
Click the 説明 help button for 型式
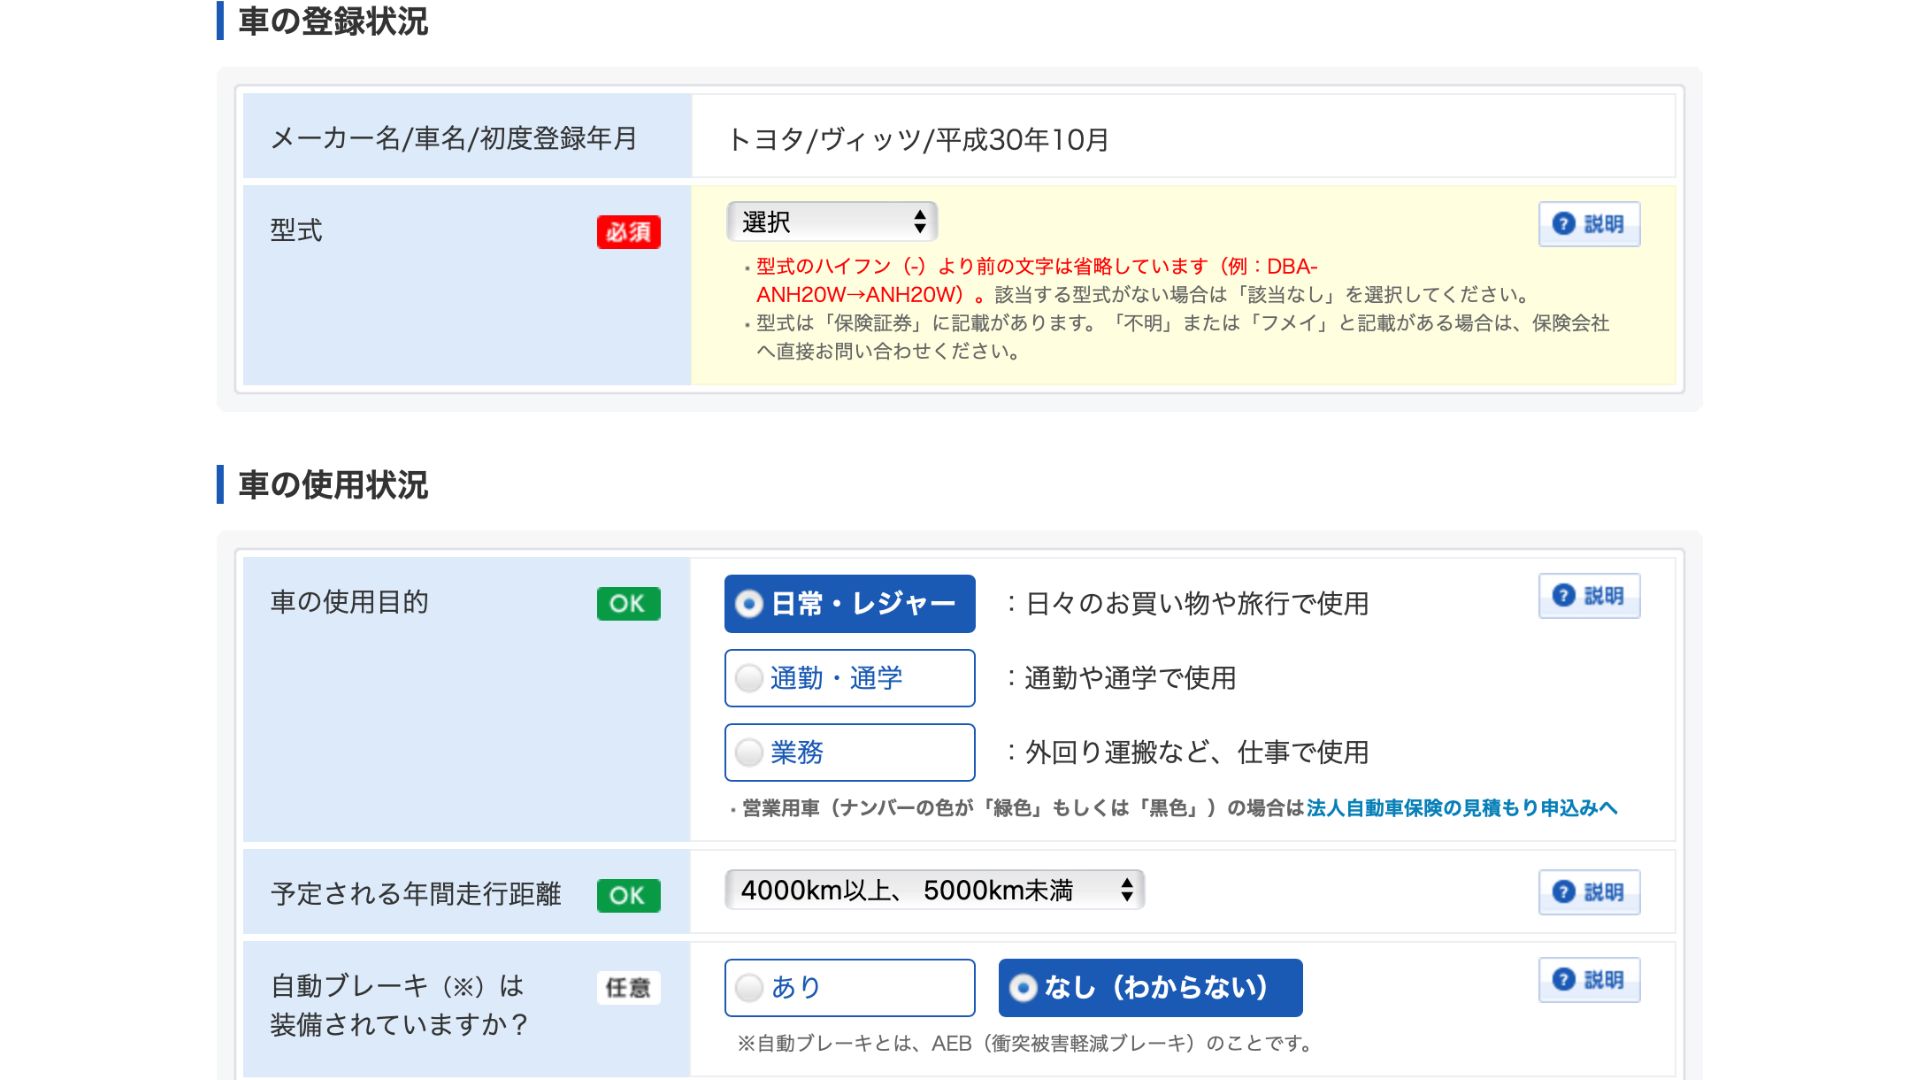pyautogui.click(x=1589, y=224)
